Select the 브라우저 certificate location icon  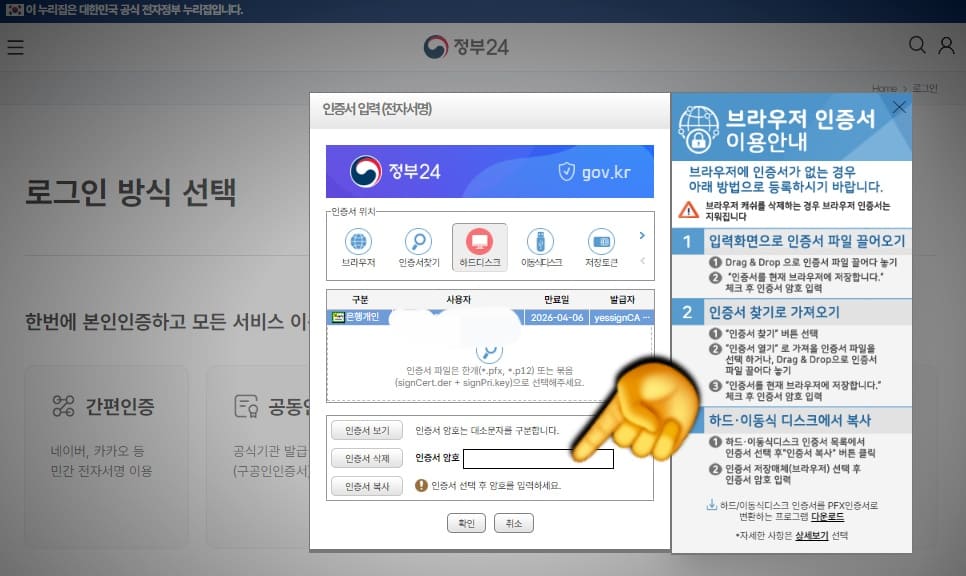[359, 241]
